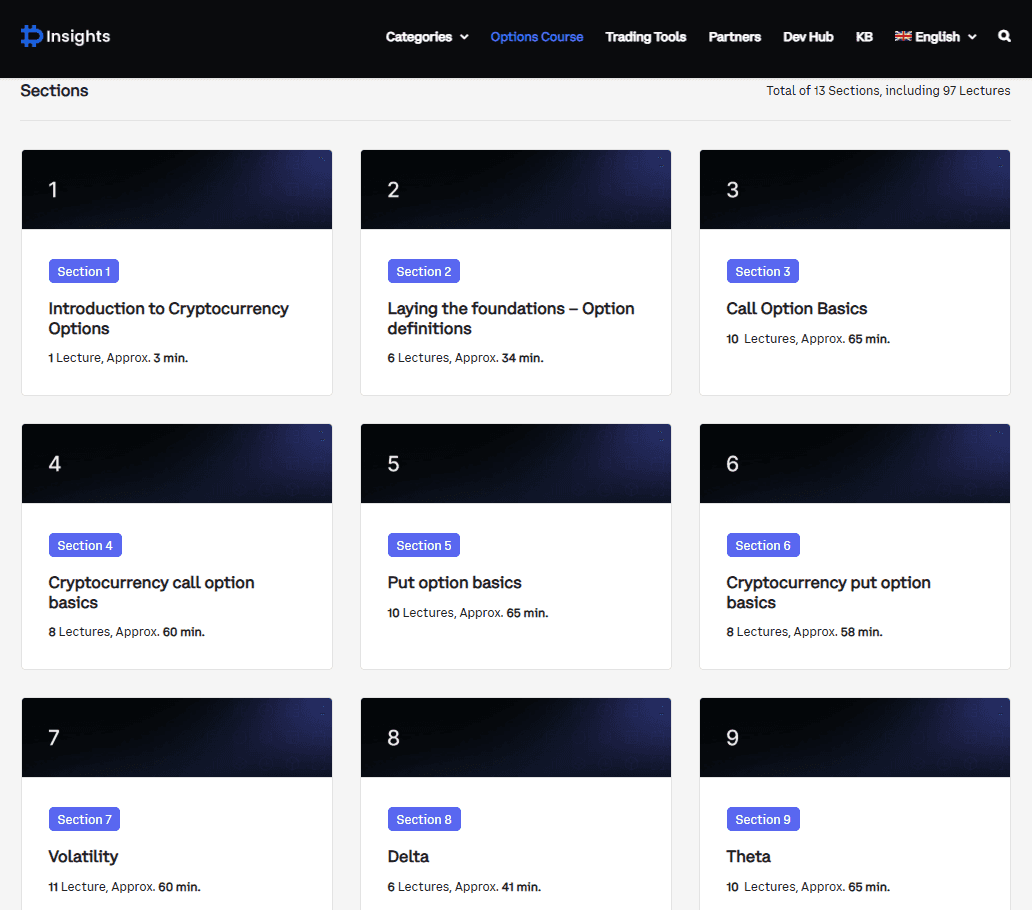Image resolution: width=1032 pixels, height=910 pixels.
Task: Expand the Categories dropdown
Action: point(426,37)
